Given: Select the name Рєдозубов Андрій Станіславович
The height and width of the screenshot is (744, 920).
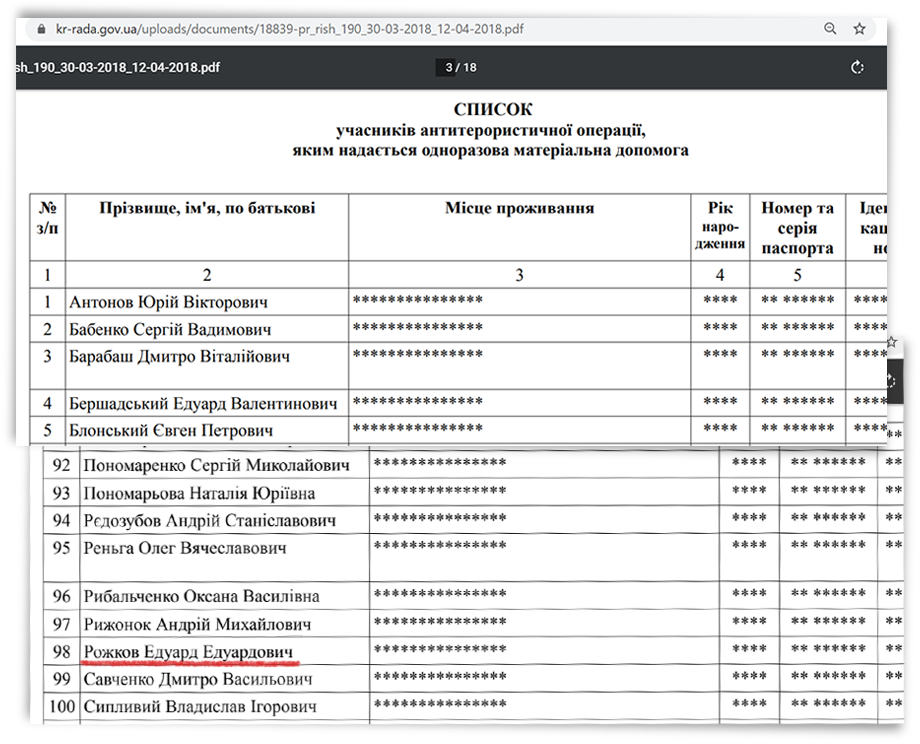Looking at the screenshot, I should [209, 520].
